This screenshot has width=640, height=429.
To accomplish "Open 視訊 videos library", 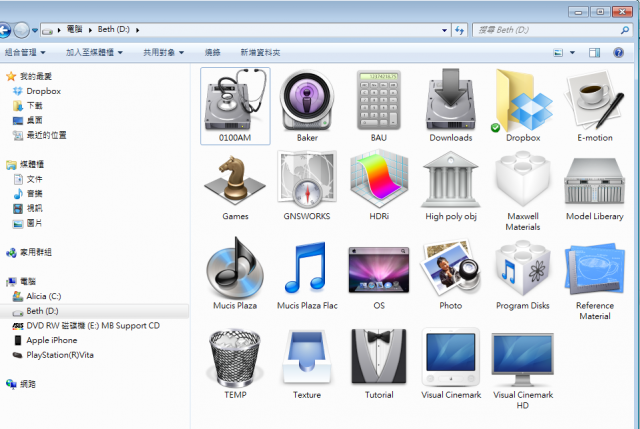I will tap(28, 208).
